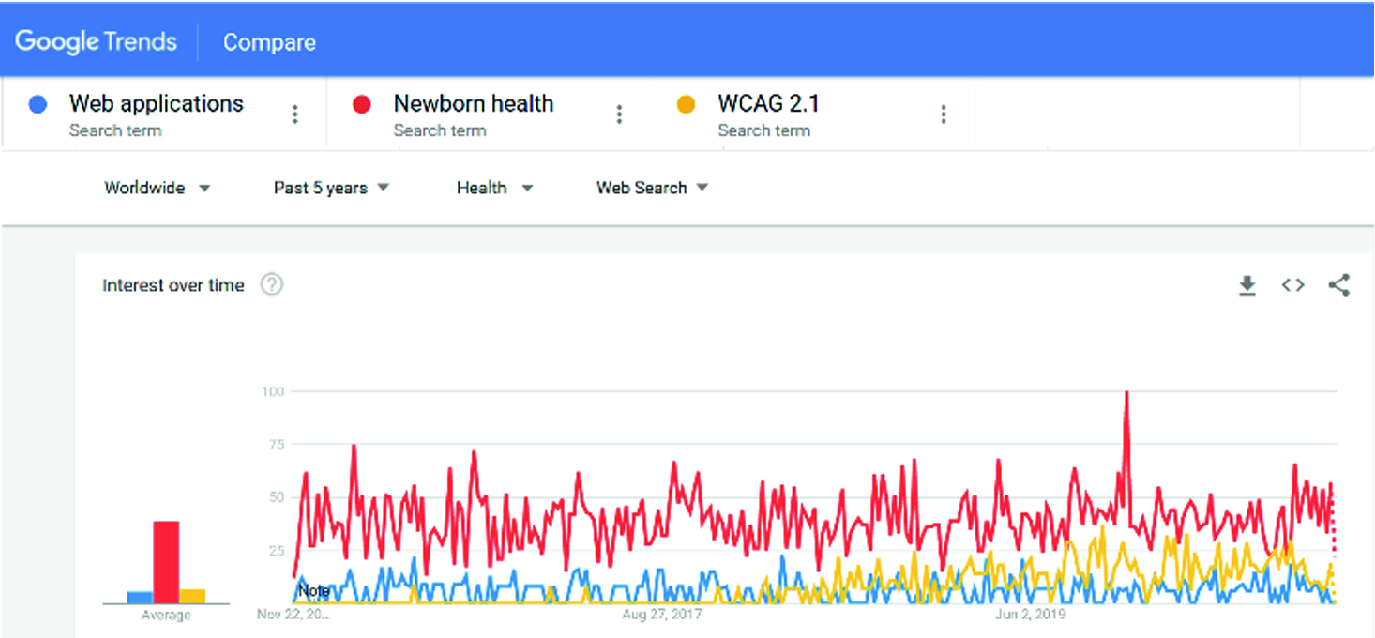Click the red dot for Newborn health
The height and width of the screenshot is (638, 1375).
point(363,104)
